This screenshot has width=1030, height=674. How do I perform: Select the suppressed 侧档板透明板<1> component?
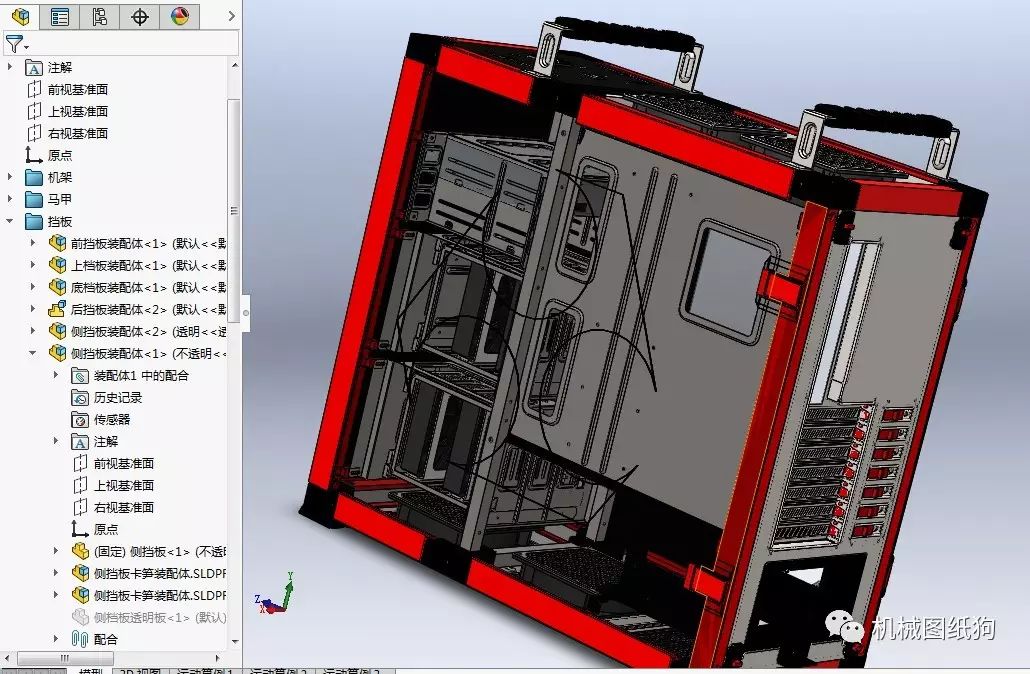[x=149, y=617]
